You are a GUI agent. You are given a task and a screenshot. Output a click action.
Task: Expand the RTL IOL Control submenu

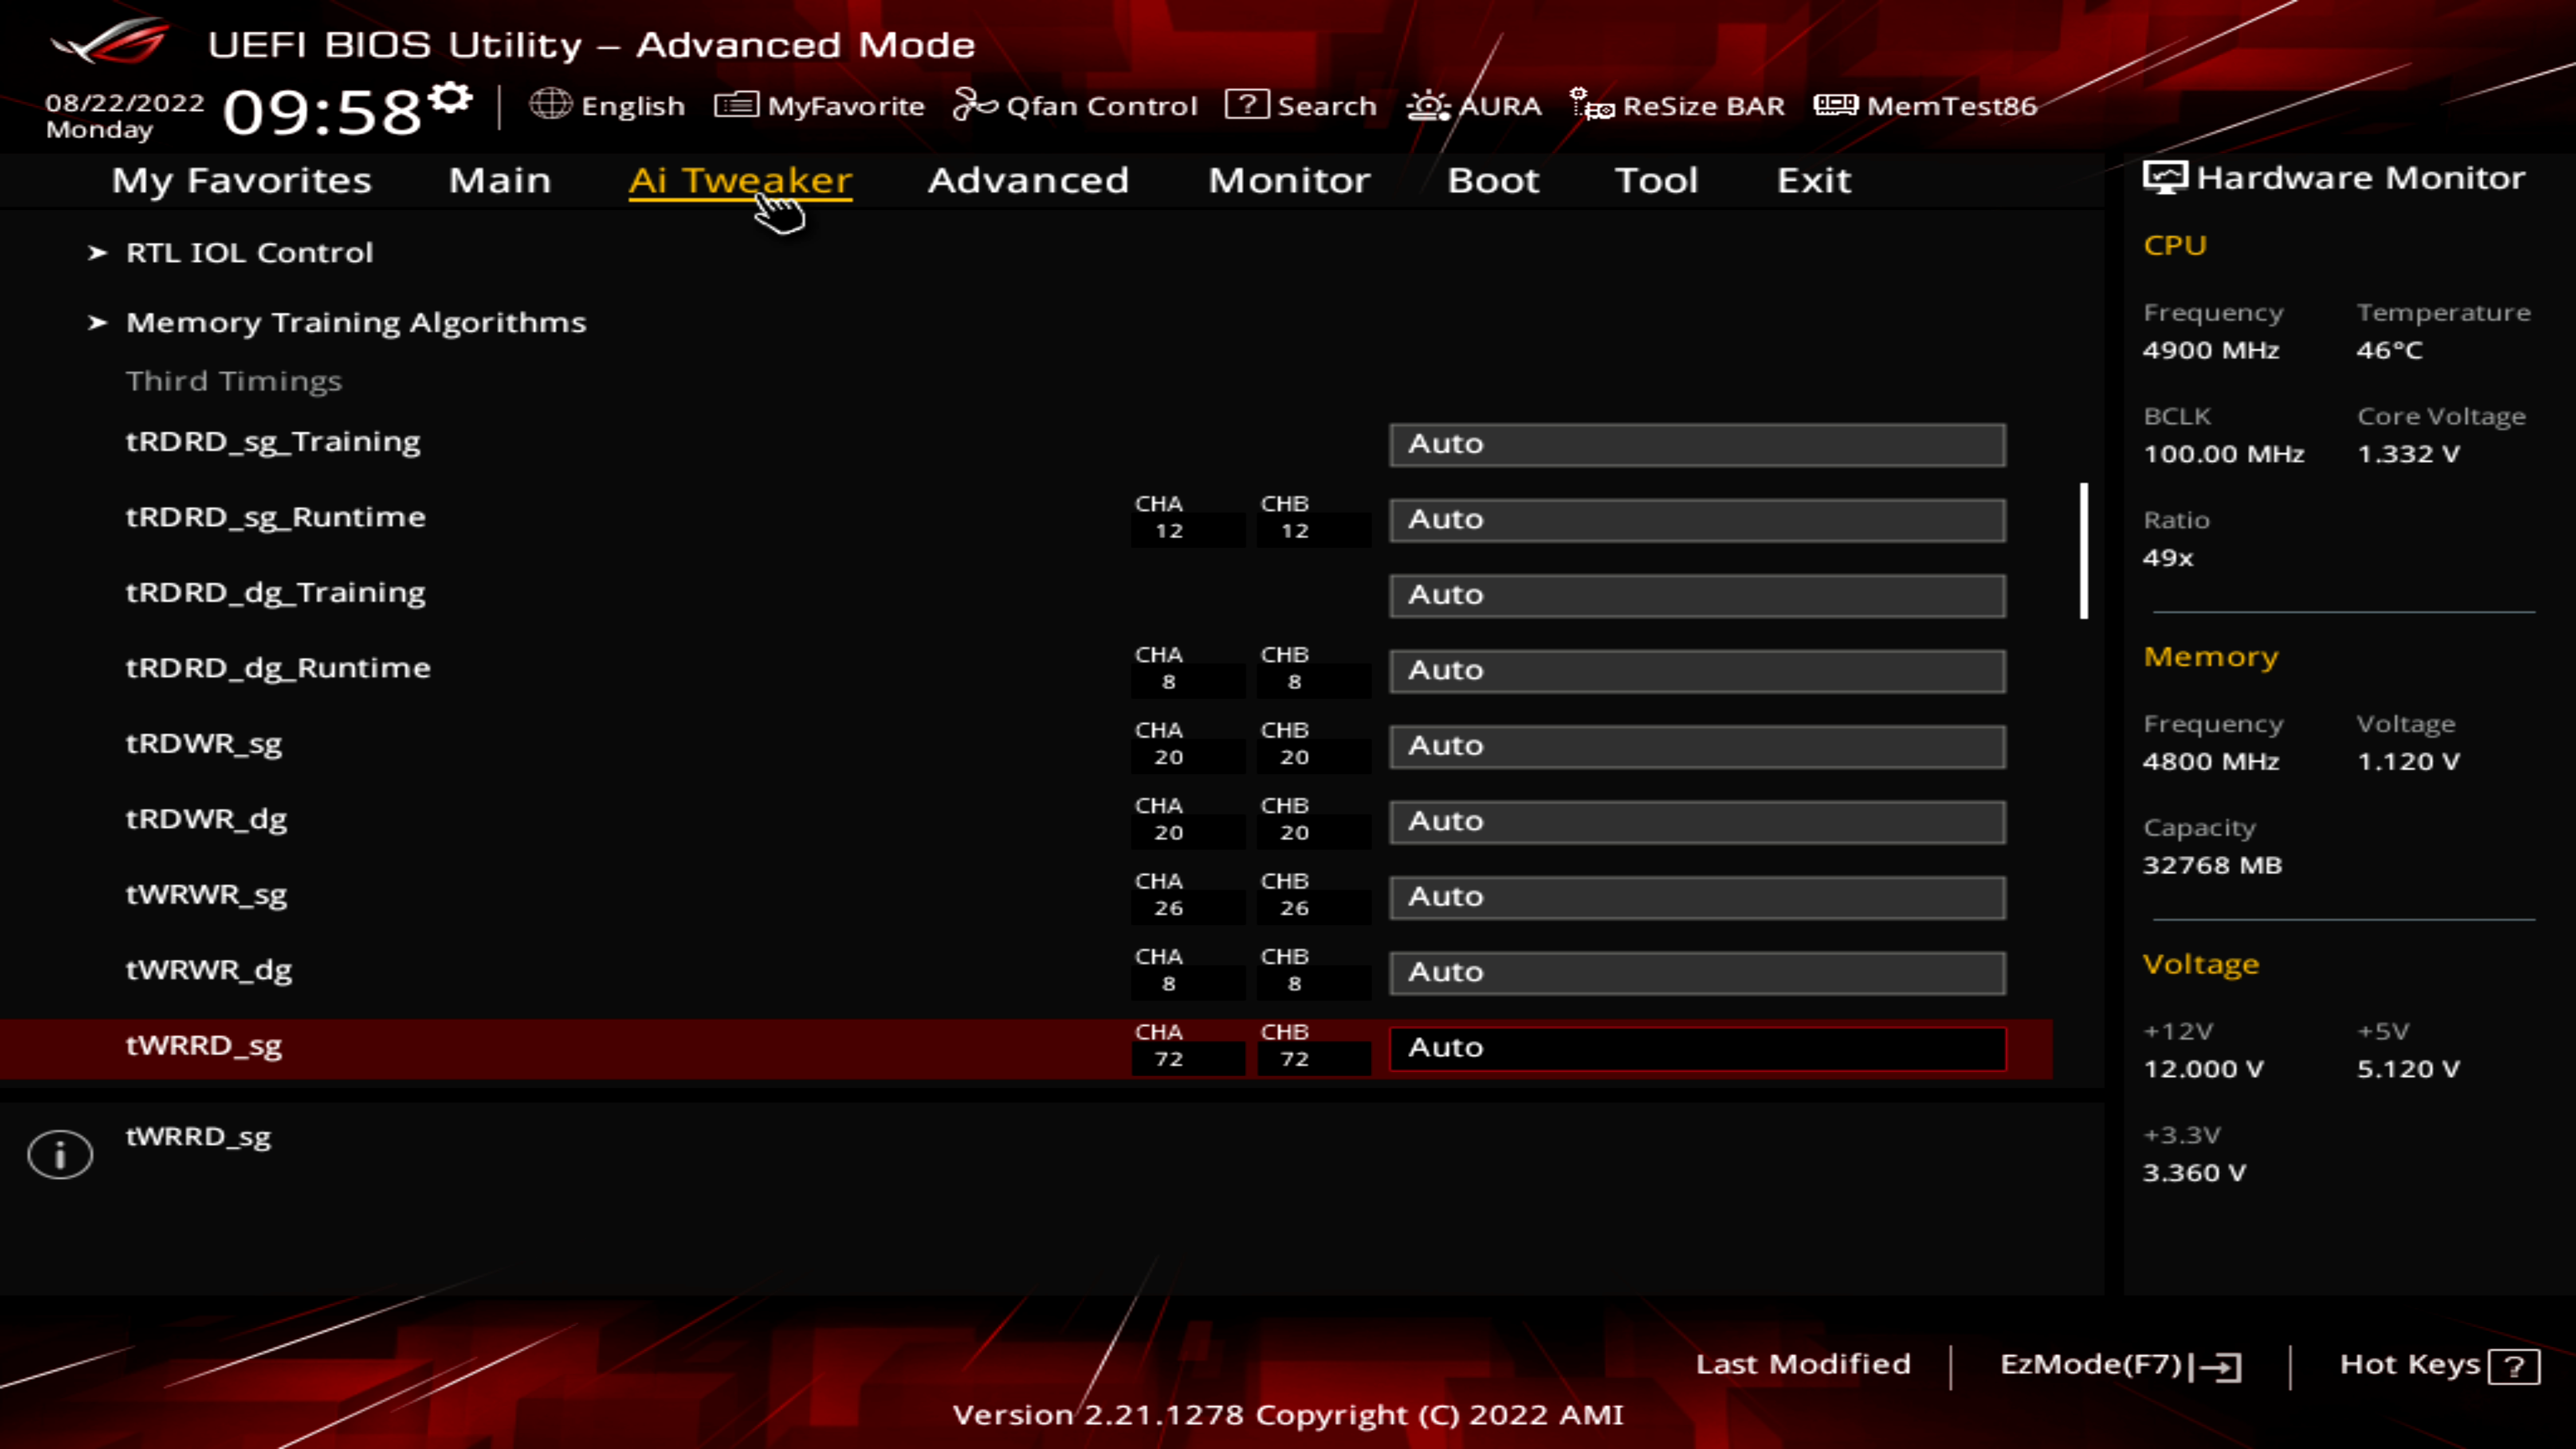(x=249, y=252)
